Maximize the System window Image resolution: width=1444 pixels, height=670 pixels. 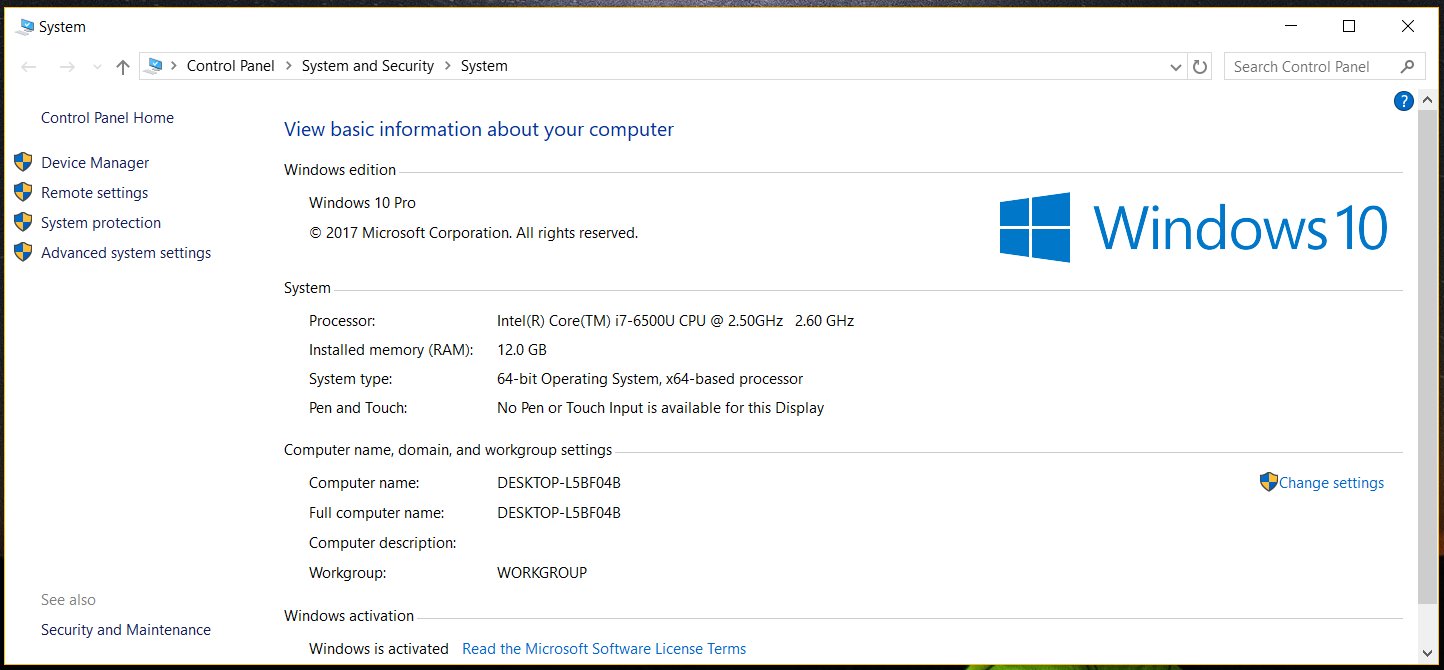[x=1349, y=27]
